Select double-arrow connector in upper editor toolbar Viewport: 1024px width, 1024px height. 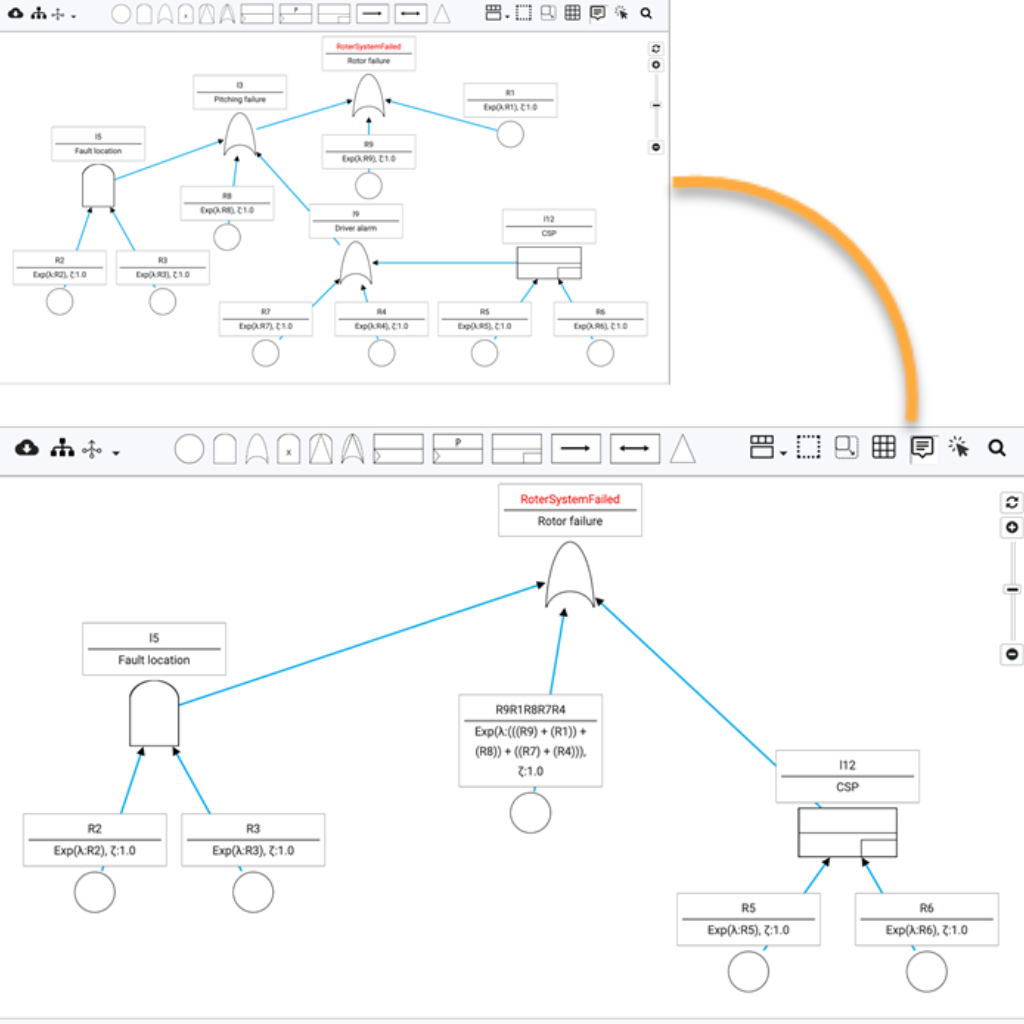[x=411, y=14]
